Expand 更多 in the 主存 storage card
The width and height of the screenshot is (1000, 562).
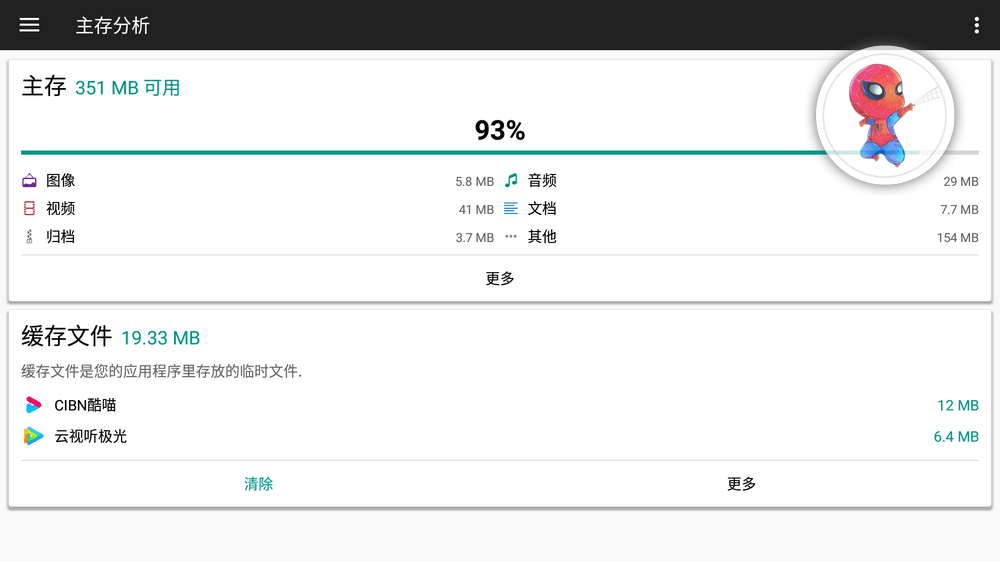tap(500, 279)
